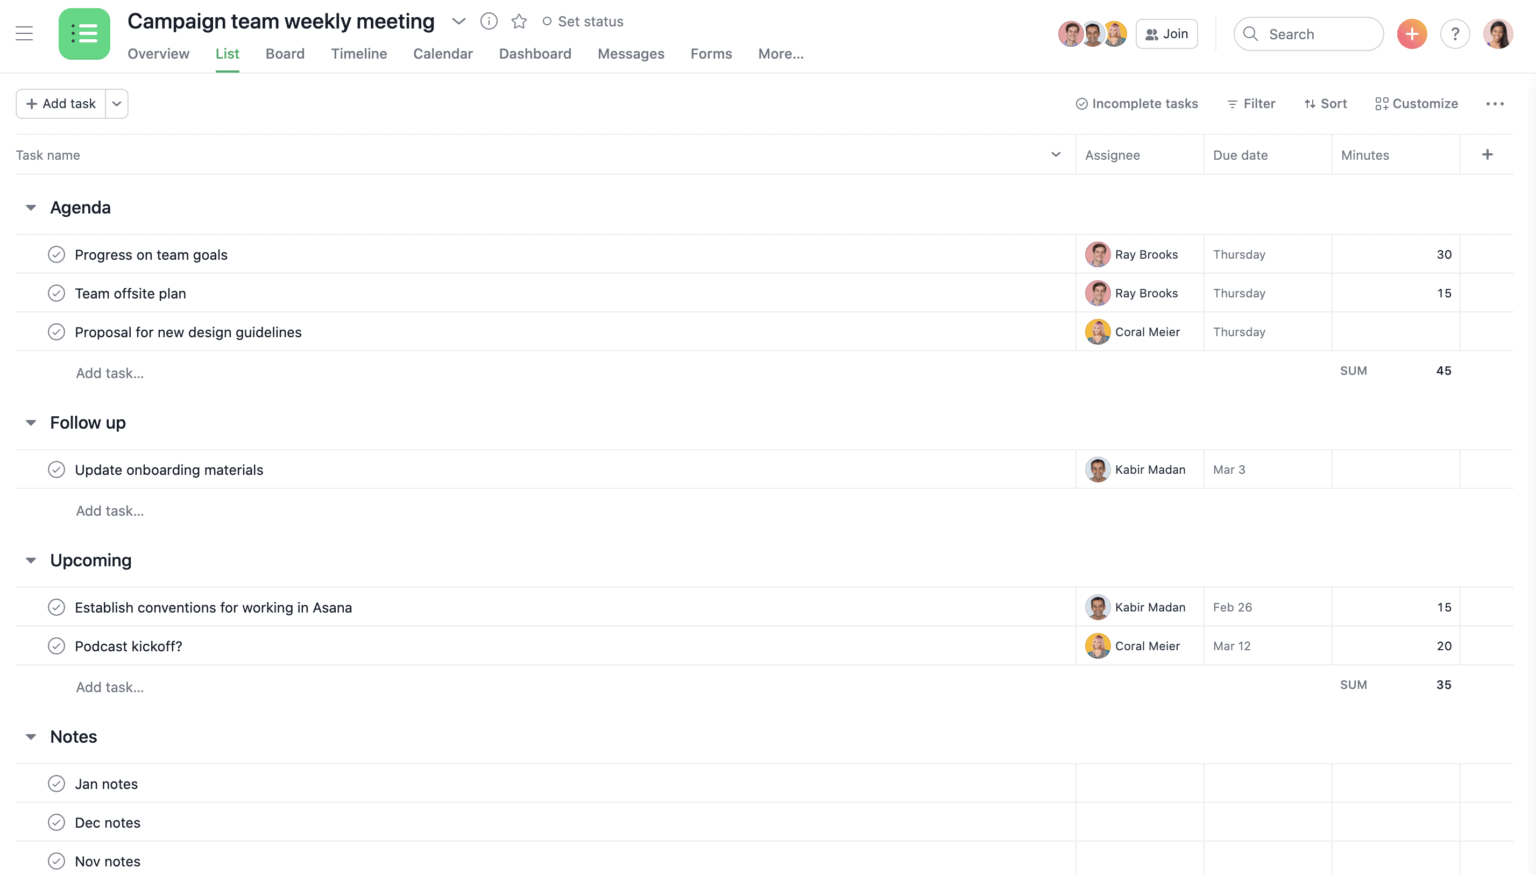The image size is (1536, 875).
Task: Click Kabir Madan avatar on Update onboarding row
Action: [x=1098, y=469]
